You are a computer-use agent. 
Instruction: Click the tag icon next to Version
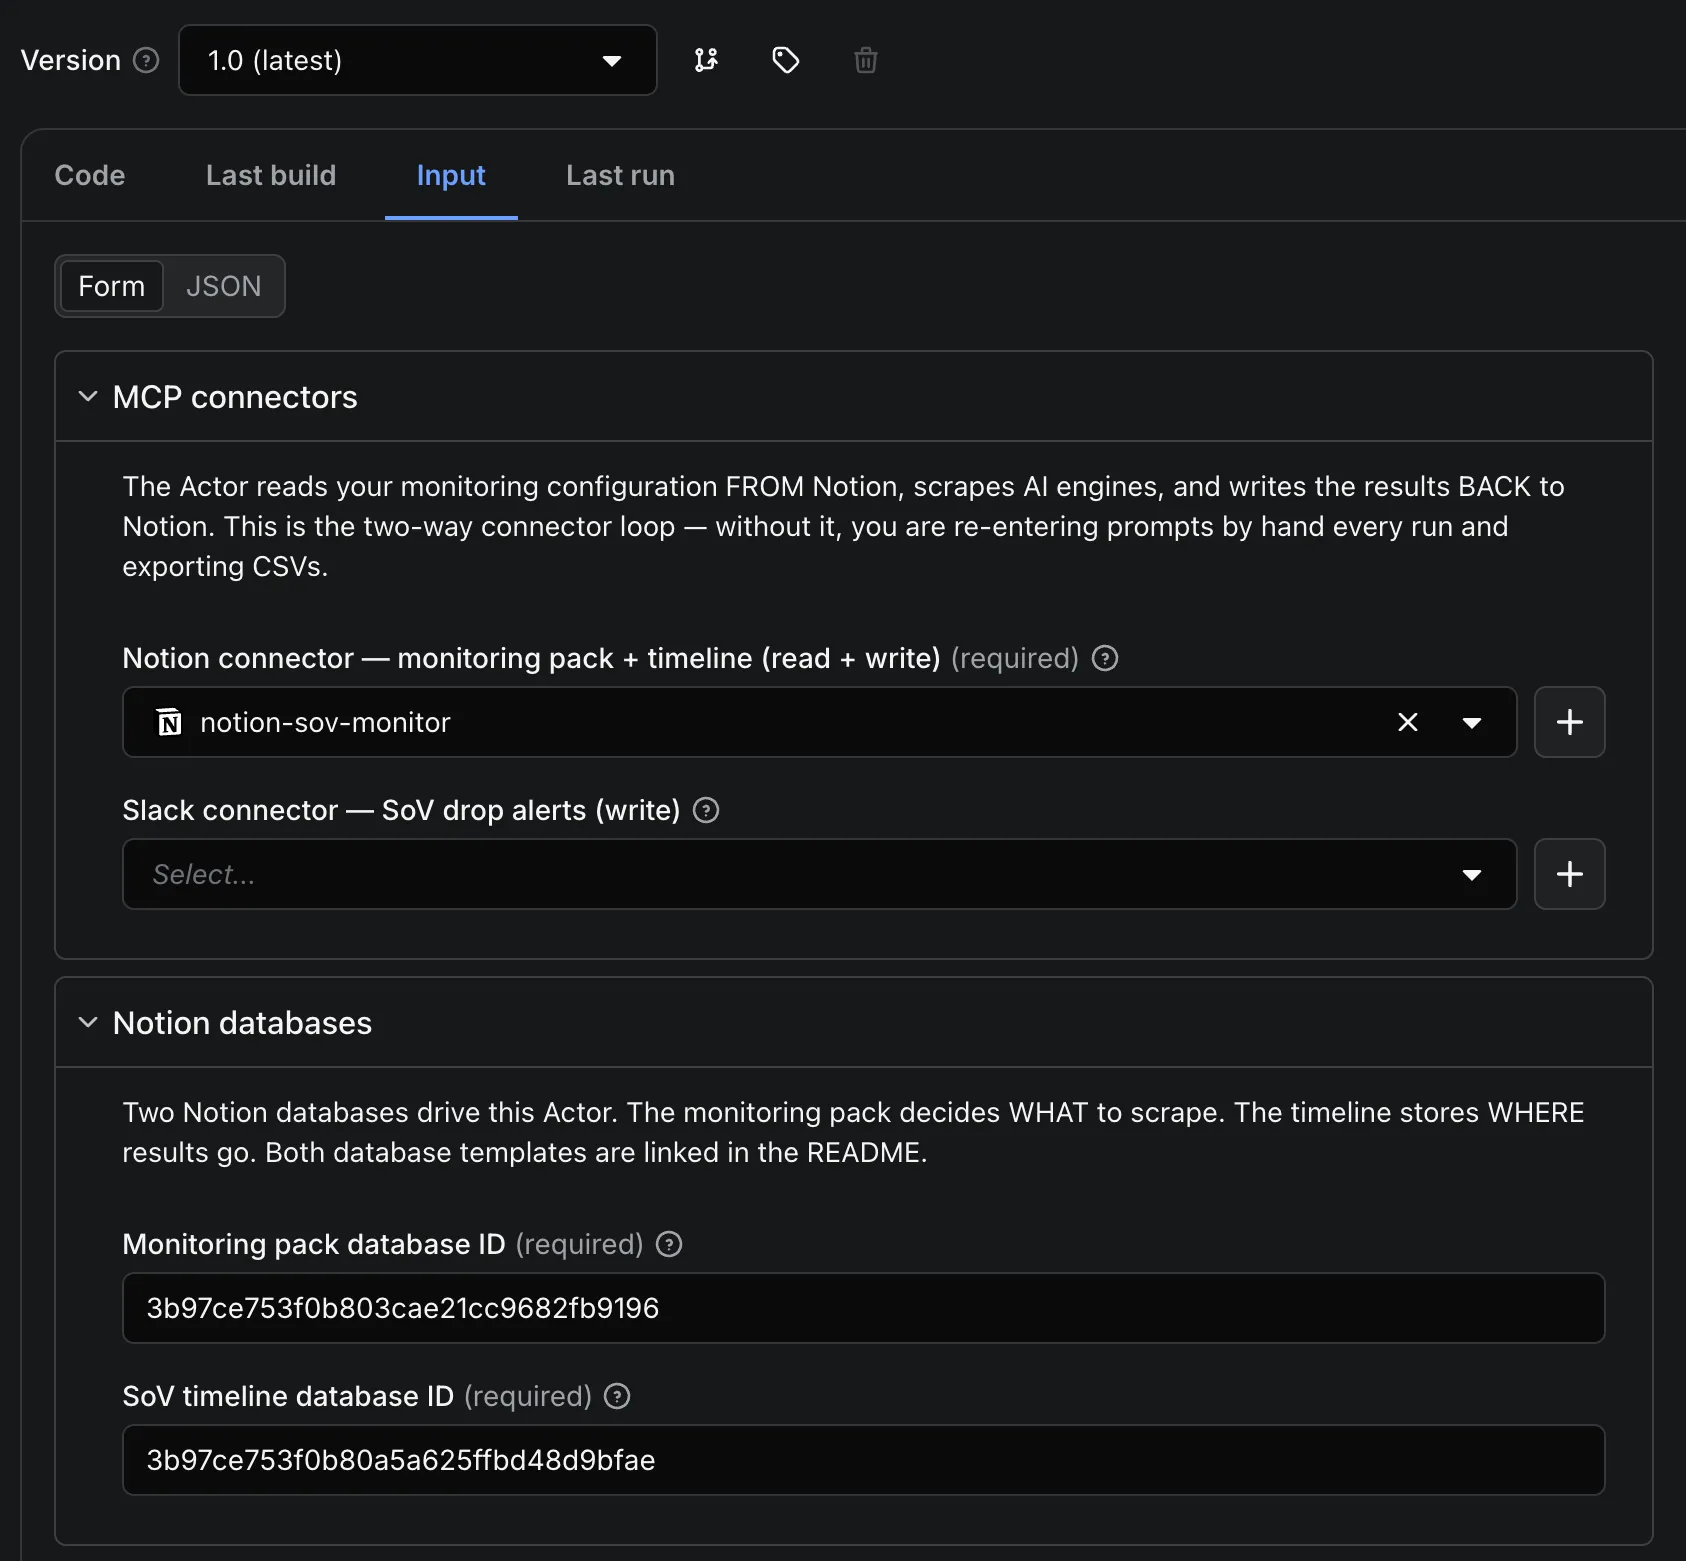point(786,60)
